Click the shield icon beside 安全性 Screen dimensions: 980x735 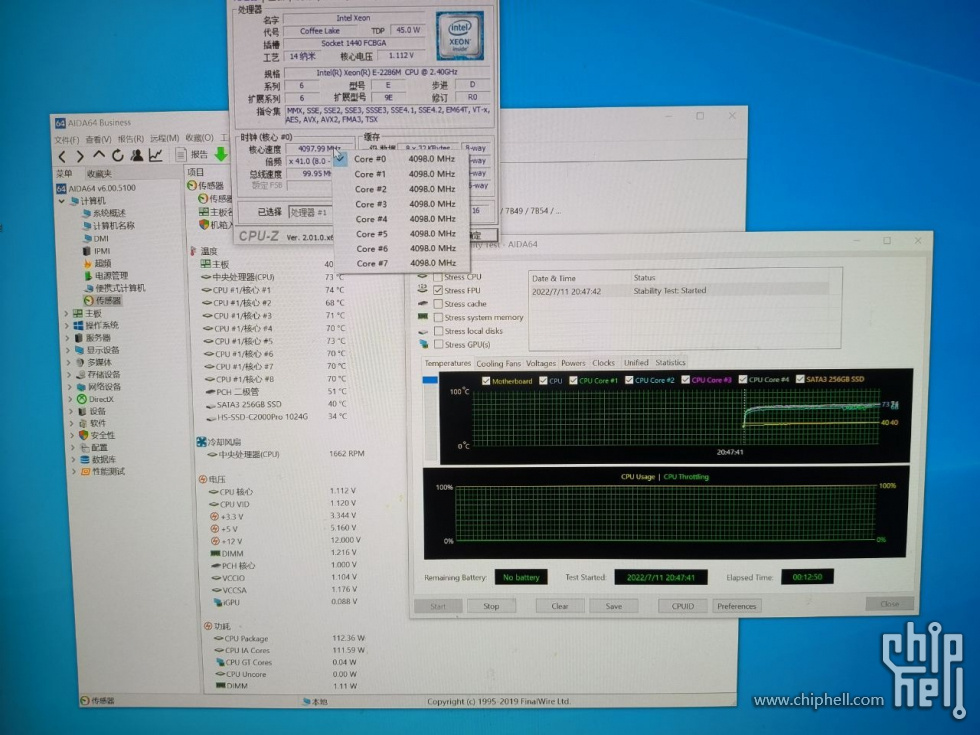[83, 435]
